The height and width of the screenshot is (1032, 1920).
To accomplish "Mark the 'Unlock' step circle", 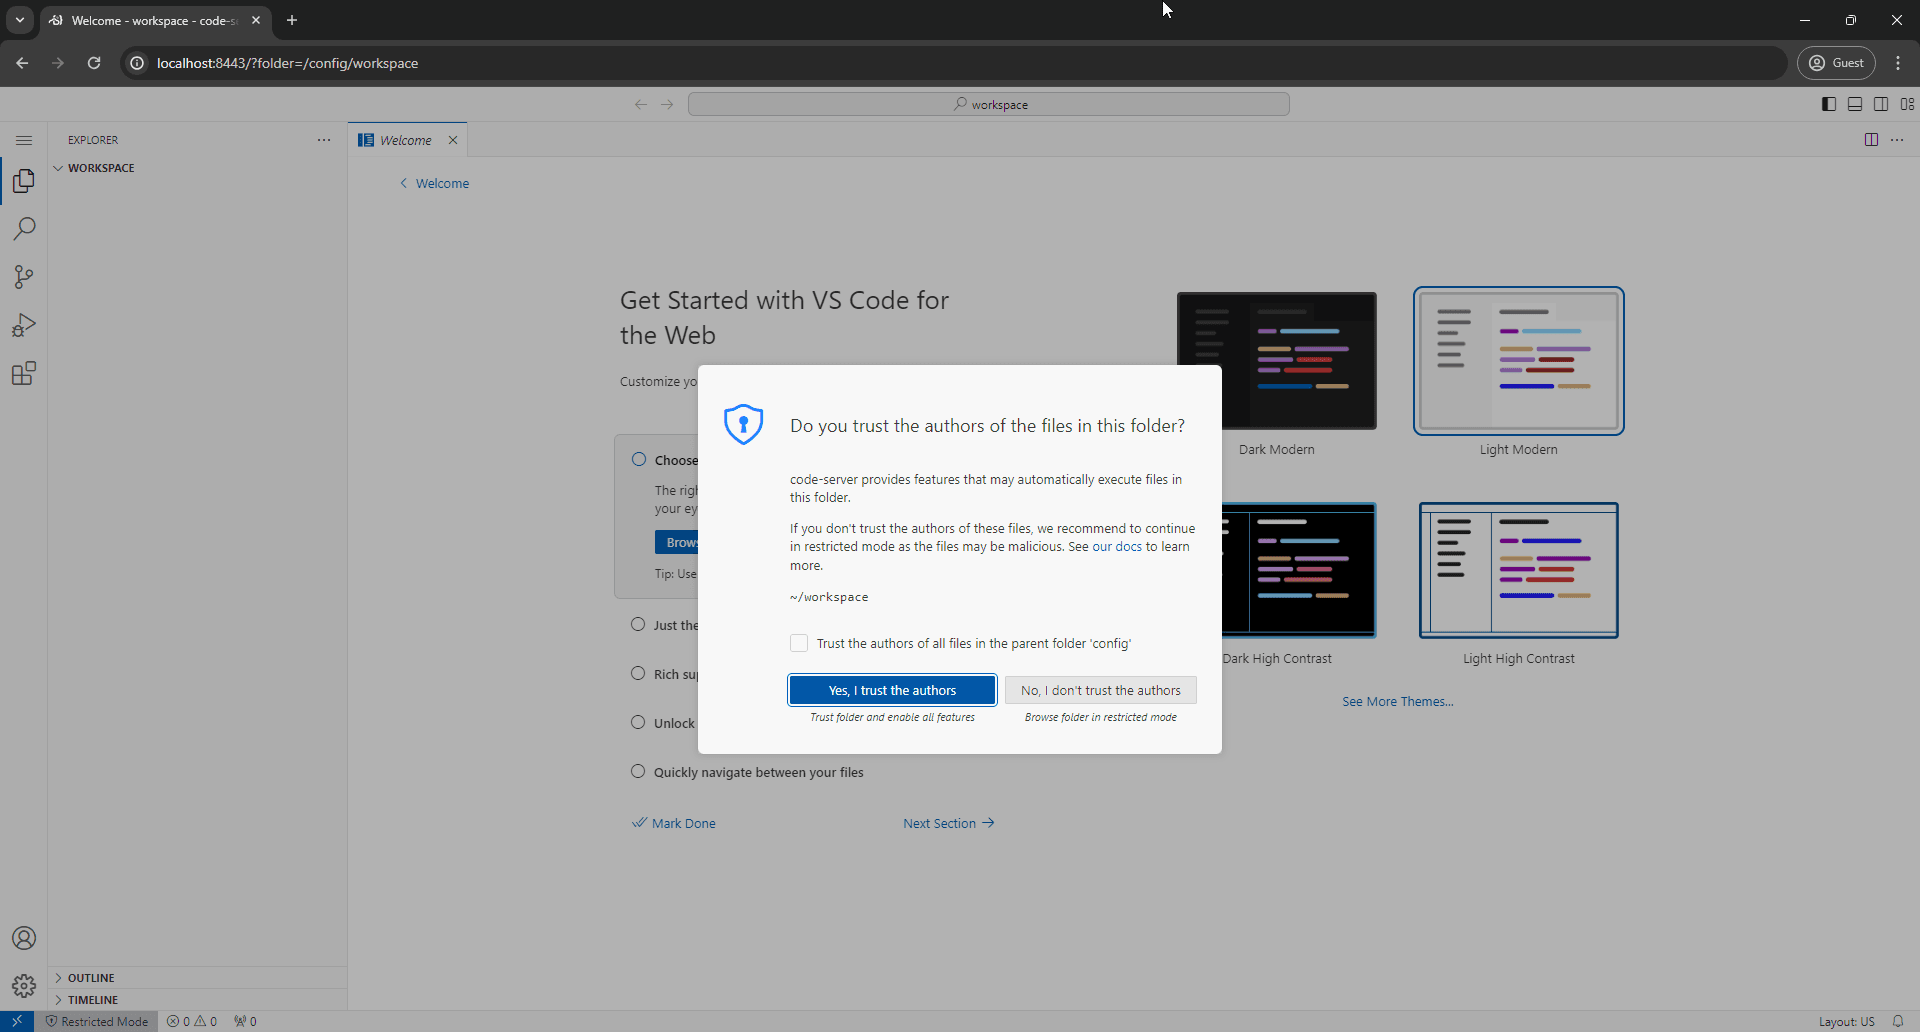I will tap(638, 722).
